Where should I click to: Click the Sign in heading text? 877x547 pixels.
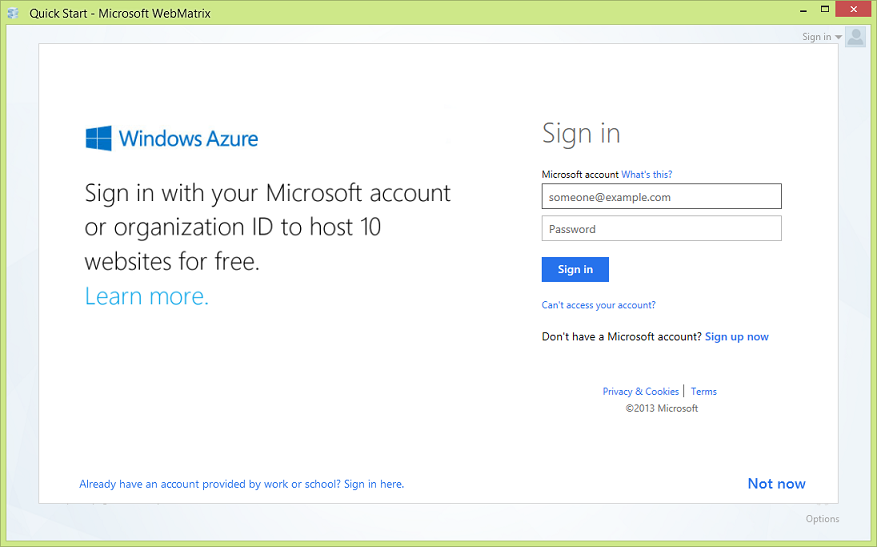click(581, 134)
